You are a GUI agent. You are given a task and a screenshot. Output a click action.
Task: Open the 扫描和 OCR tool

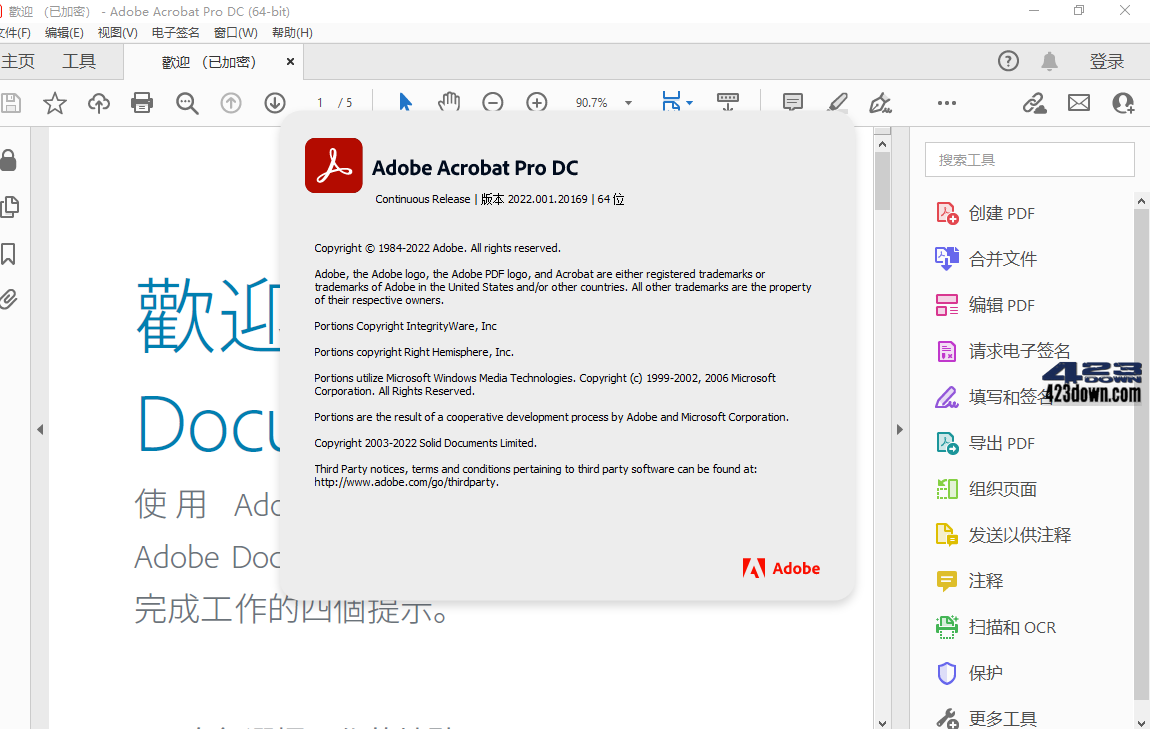point(995,627)
